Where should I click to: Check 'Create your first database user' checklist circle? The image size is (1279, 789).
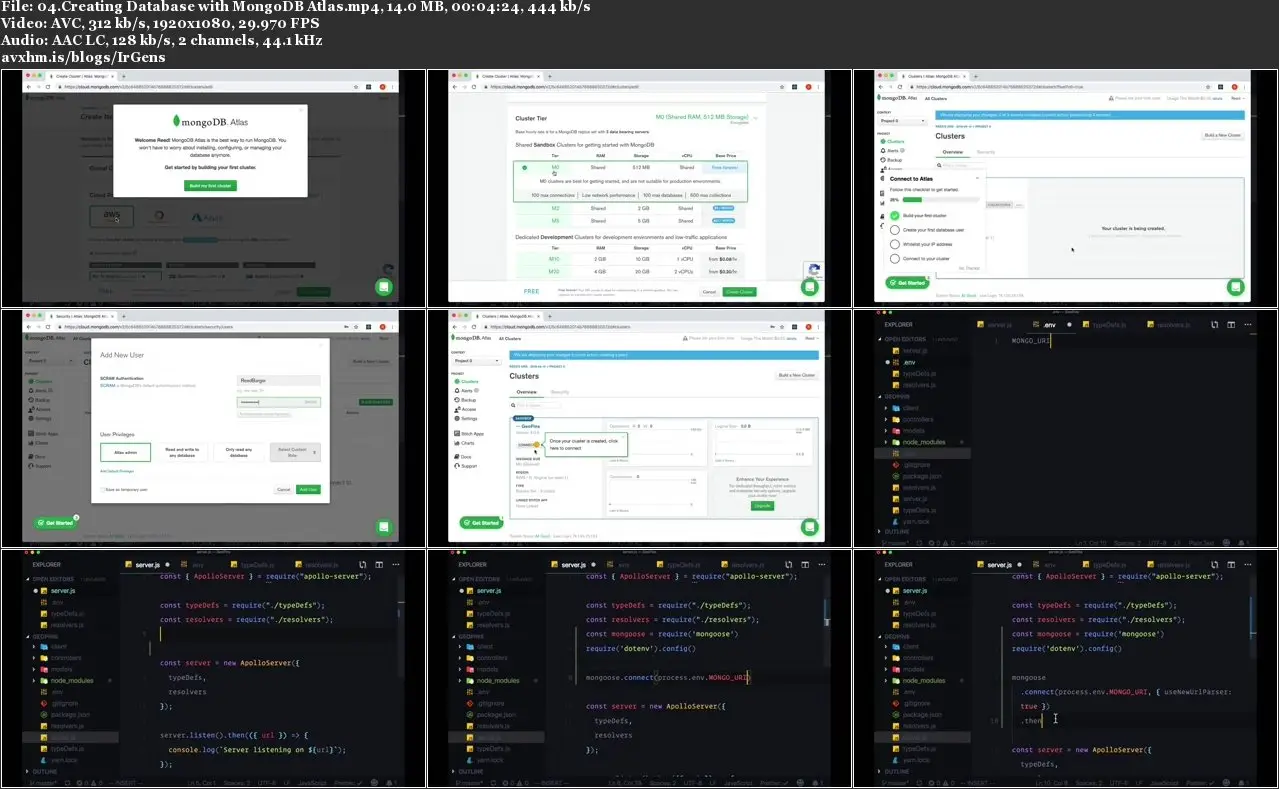pyautogui.click(x=894, y=230)
